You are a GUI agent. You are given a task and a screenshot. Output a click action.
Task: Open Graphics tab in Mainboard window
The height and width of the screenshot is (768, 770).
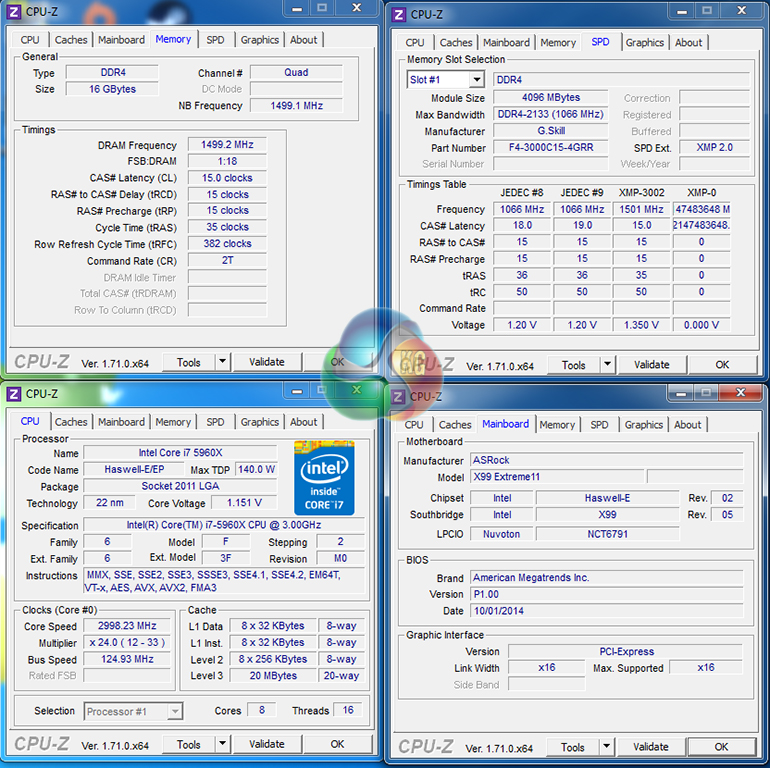click(x=644, y=425)
